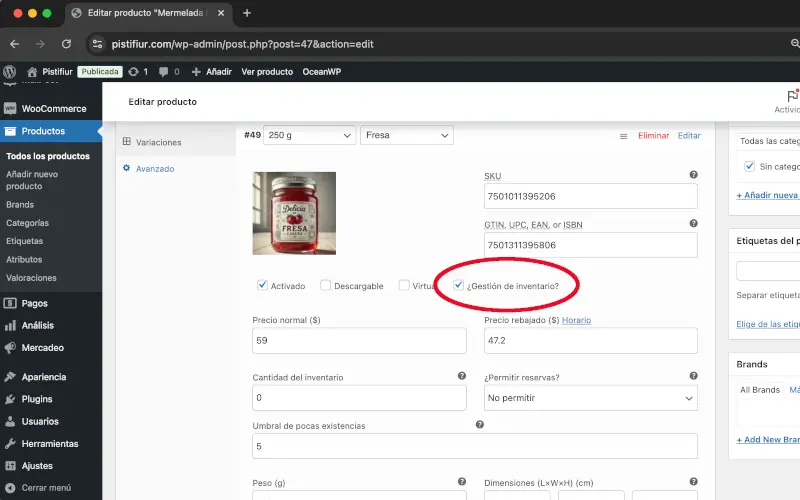
Task: Open Añadir nuevo producto submenu item
Action: coord(32,180)
